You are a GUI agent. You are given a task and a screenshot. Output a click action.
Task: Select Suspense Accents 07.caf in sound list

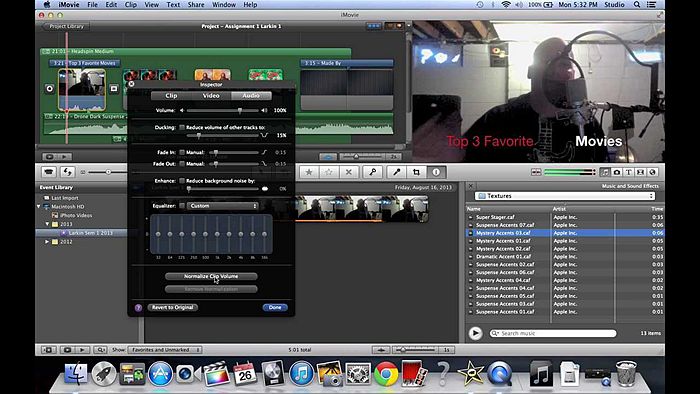click(565, 225)
